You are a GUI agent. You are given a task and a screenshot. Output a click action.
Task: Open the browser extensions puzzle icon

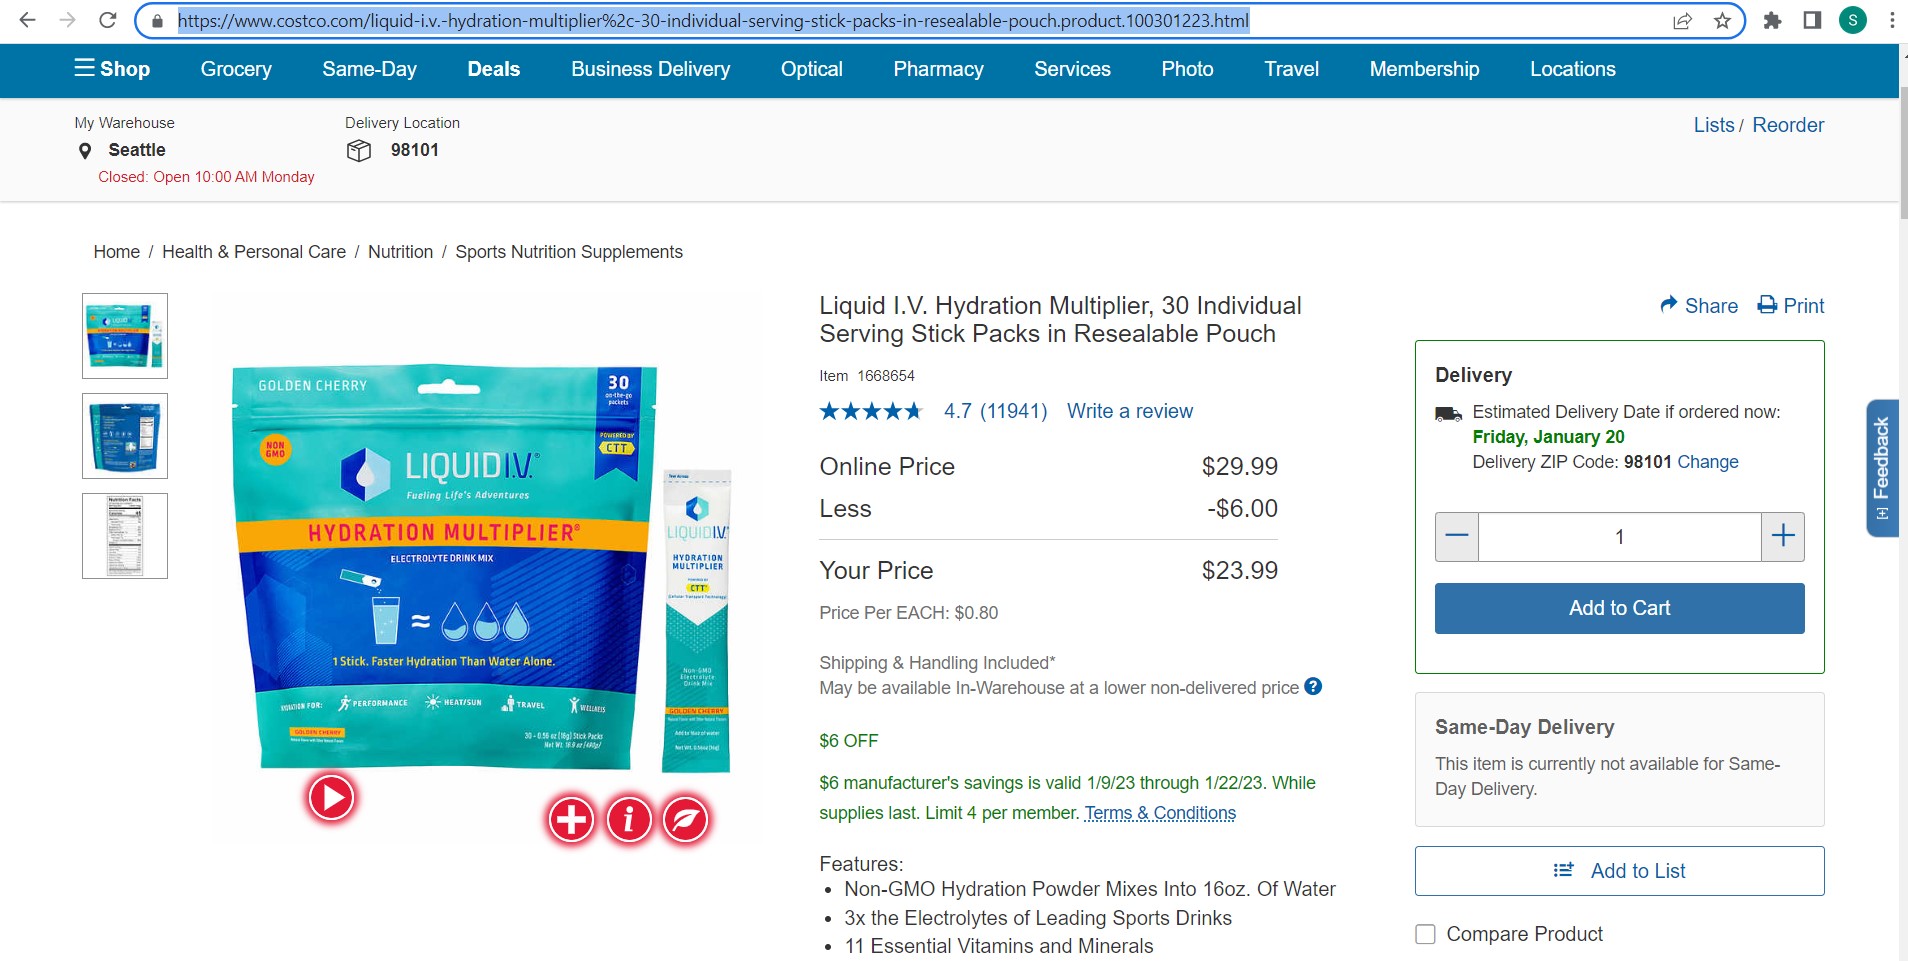1772,21
